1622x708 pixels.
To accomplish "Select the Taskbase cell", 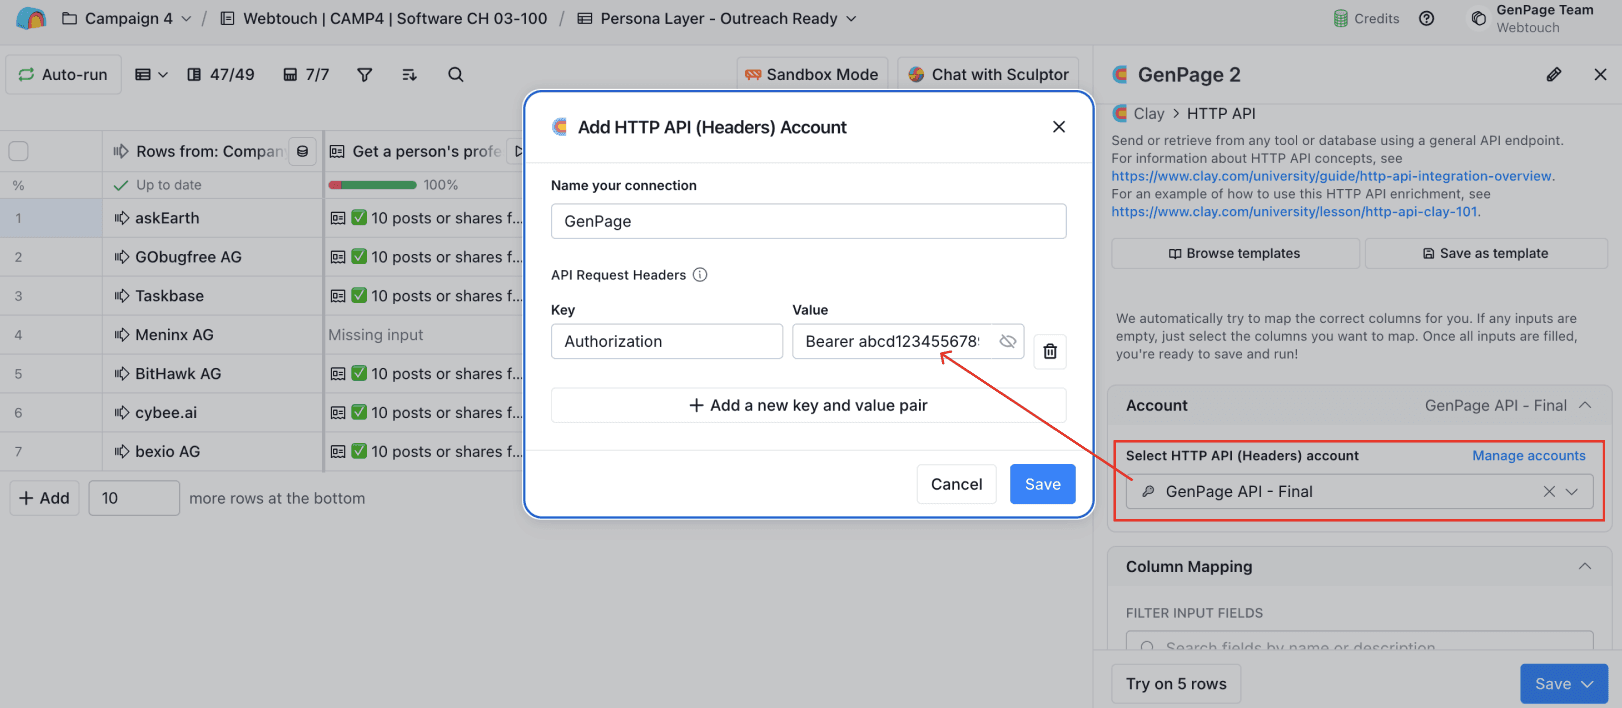I will coord(212,296).
